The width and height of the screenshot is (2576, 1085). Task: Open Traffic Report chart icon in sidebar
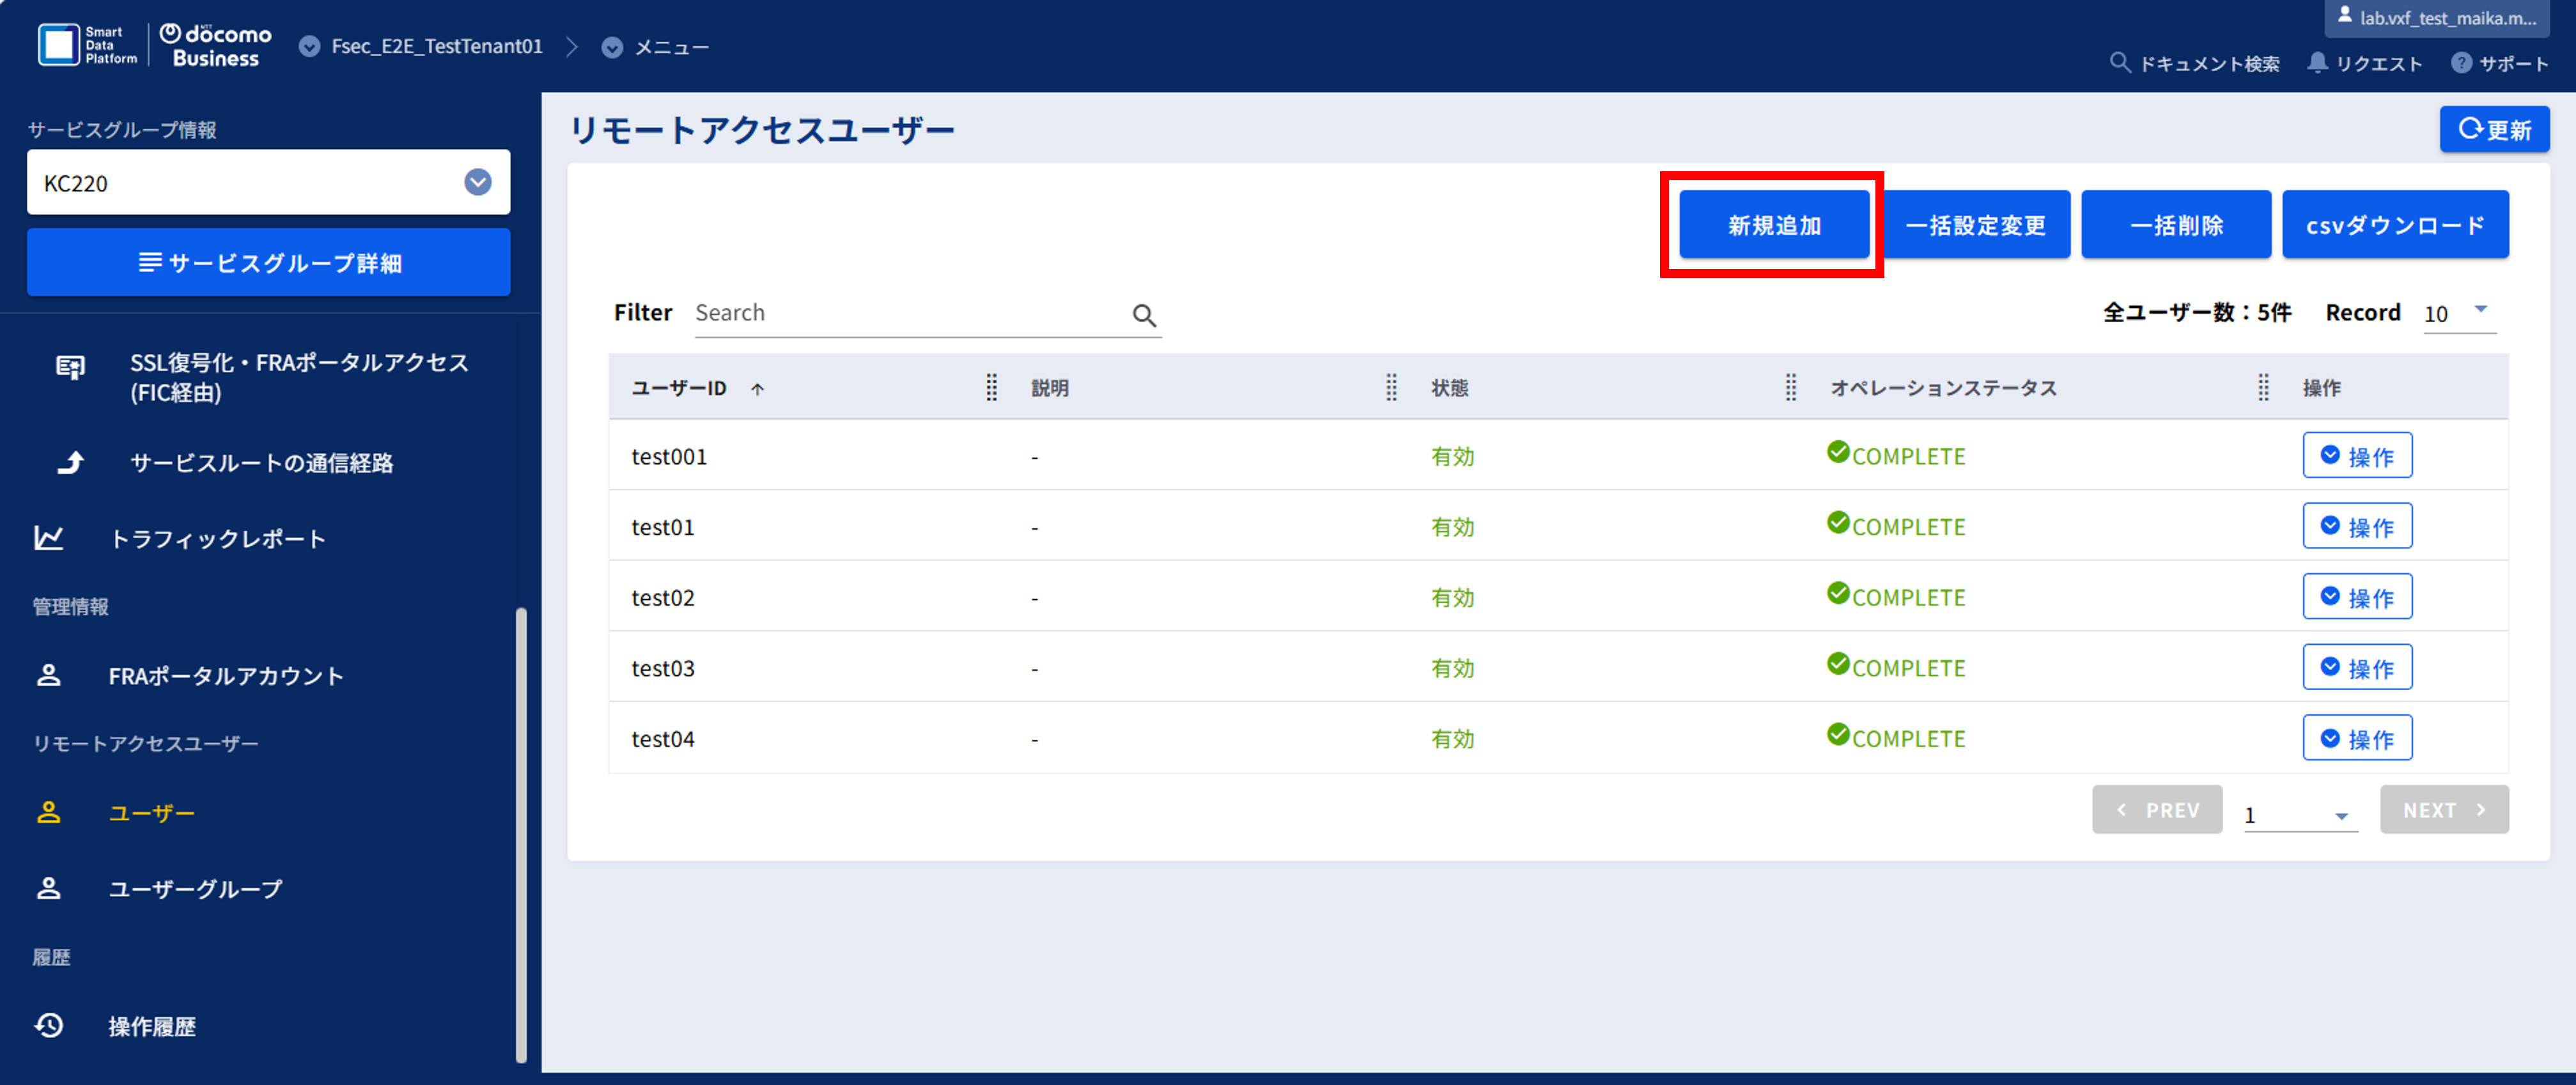49,538
